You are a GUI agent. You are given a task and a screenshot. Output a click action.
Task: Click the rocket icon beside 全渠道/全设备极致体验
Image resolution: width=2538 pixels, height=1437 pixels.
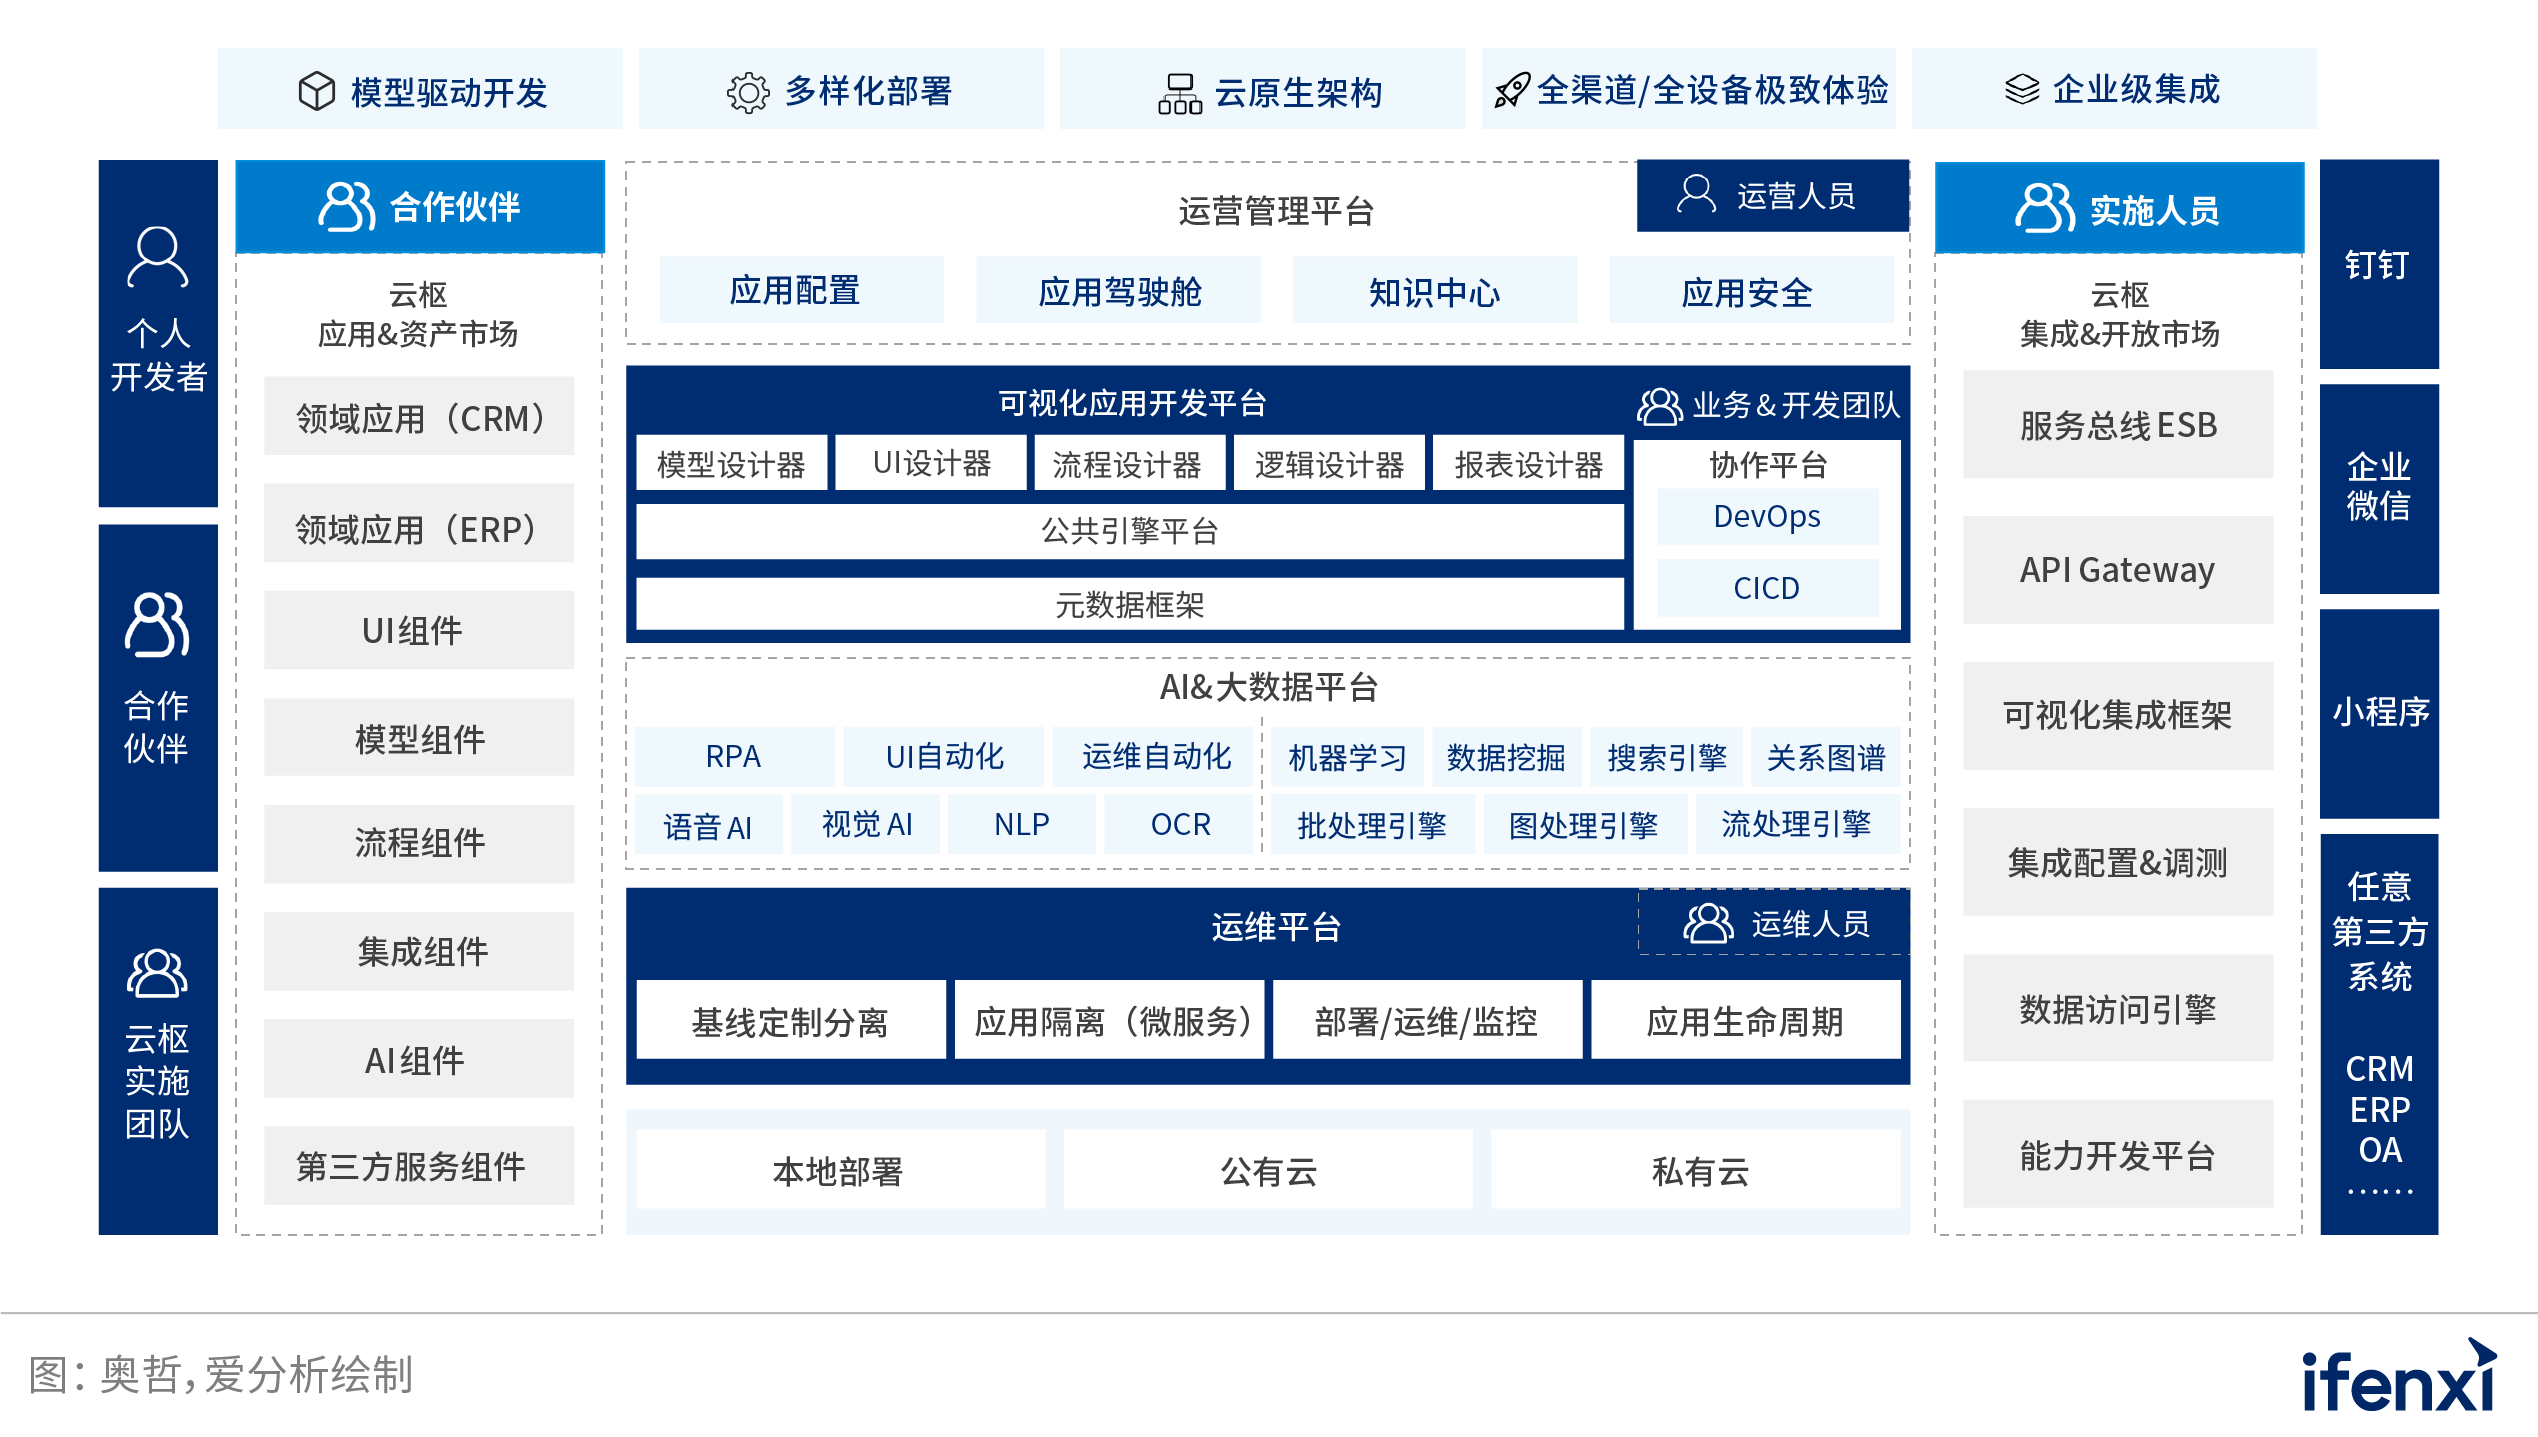pos(1511,90)
